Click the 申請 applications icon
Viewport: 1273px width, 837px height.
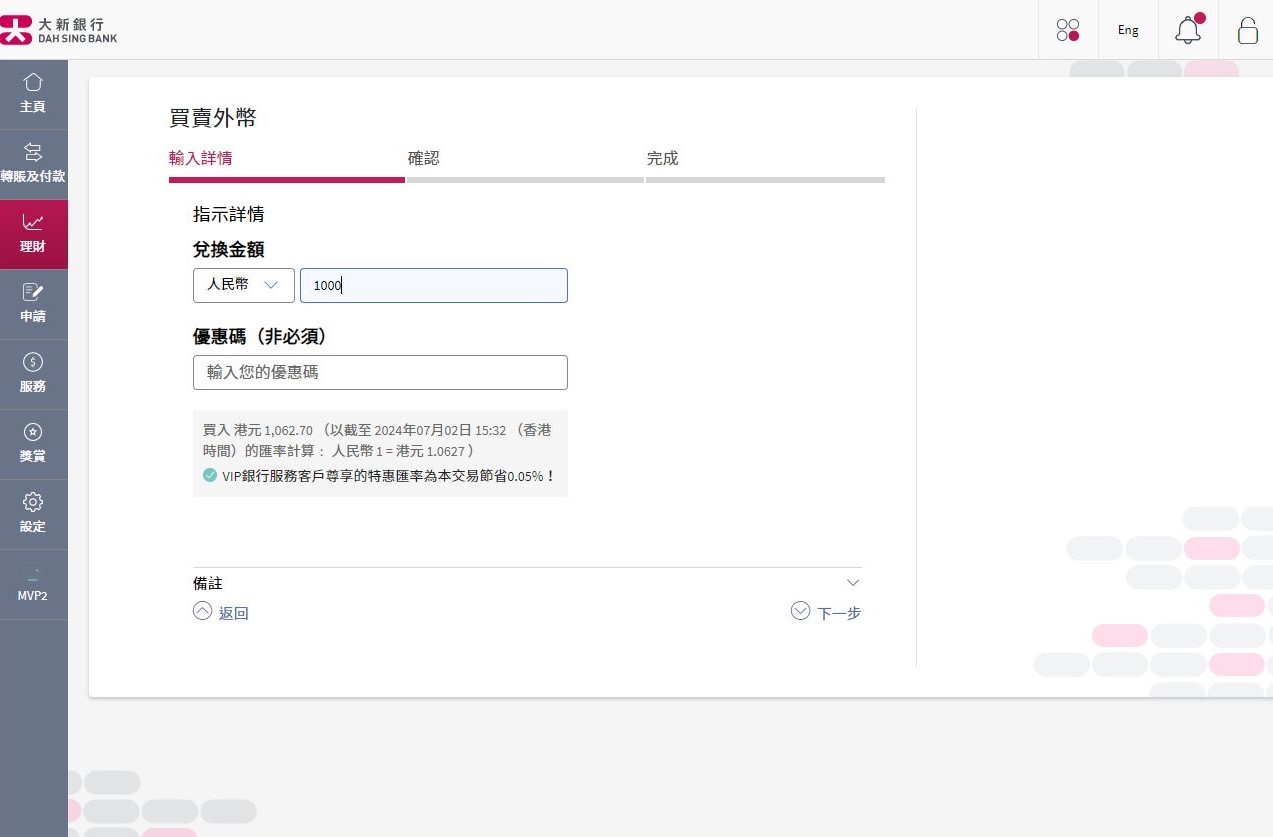point(33,303)
